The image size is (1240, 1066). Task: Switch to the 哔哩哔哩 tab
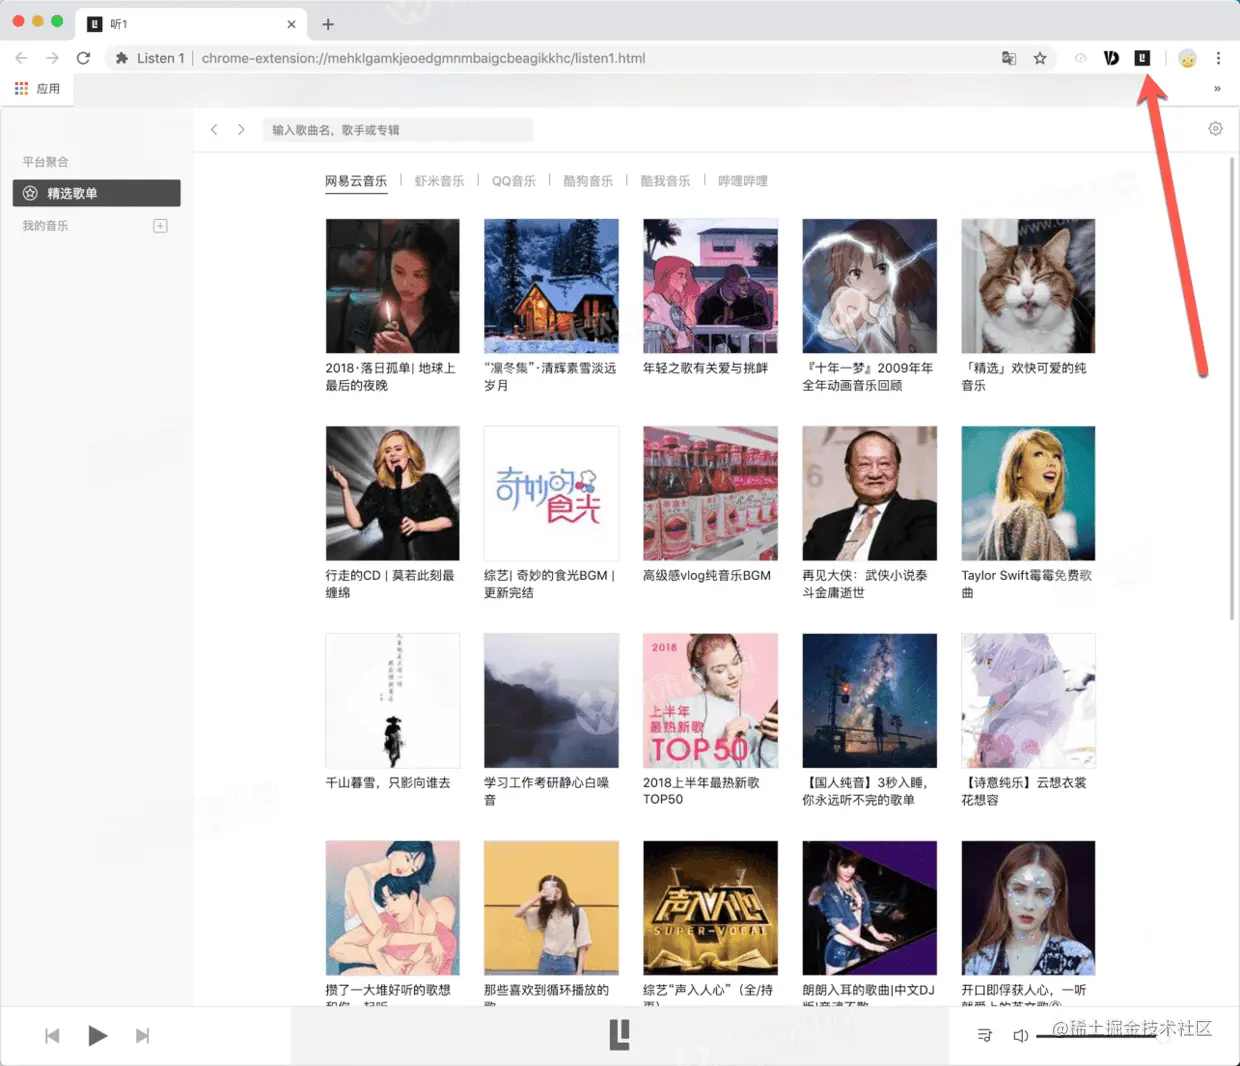tap(743, 181)
